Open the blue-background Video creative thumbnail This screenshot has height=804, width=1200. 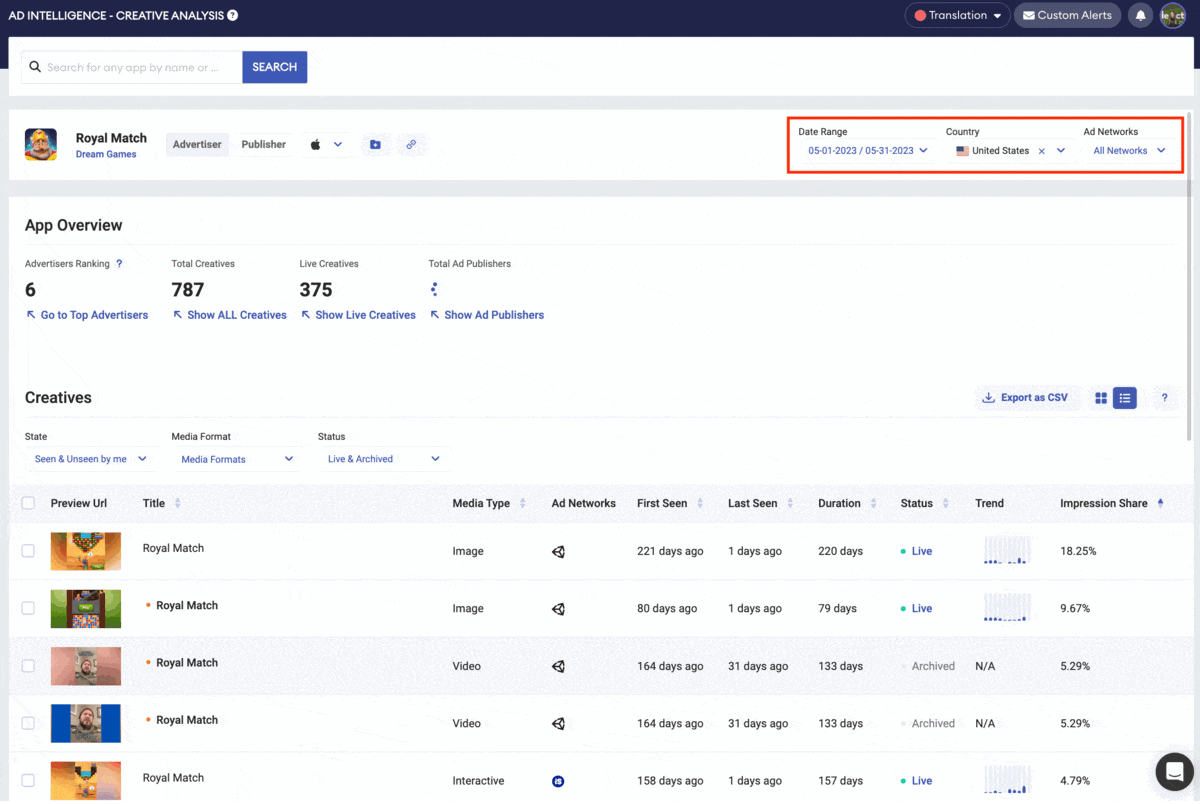pyautogui.click(x=86, y=723)
